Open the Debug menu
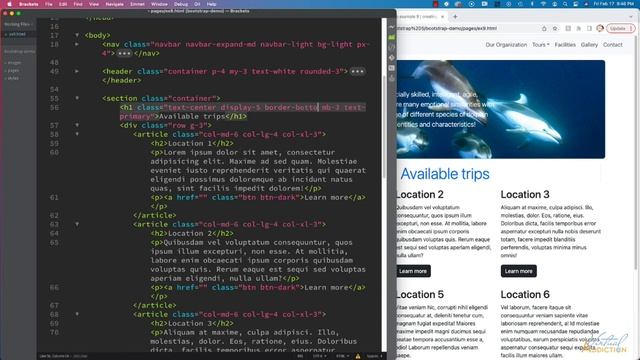This screenshot has width=640, height=360. point(181,4)
